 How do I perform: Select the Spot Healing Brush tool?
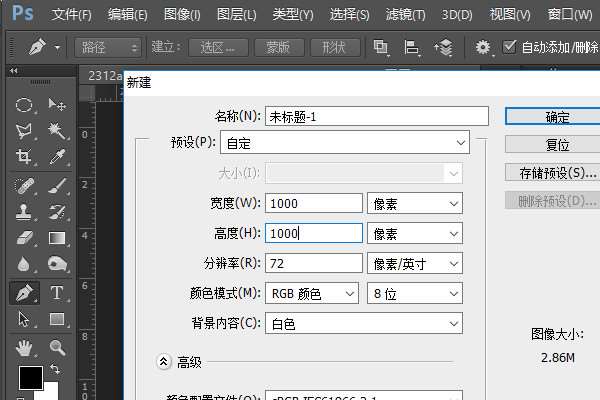pos(24,186)
